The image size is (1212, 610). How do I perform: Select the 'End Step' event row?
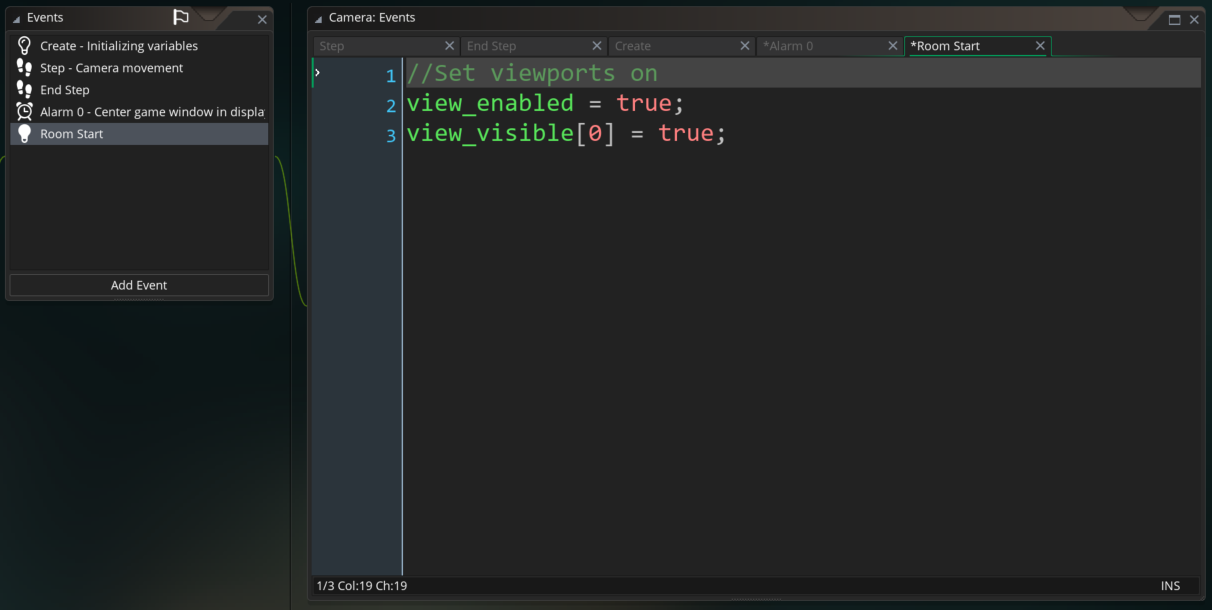[139, 90]
